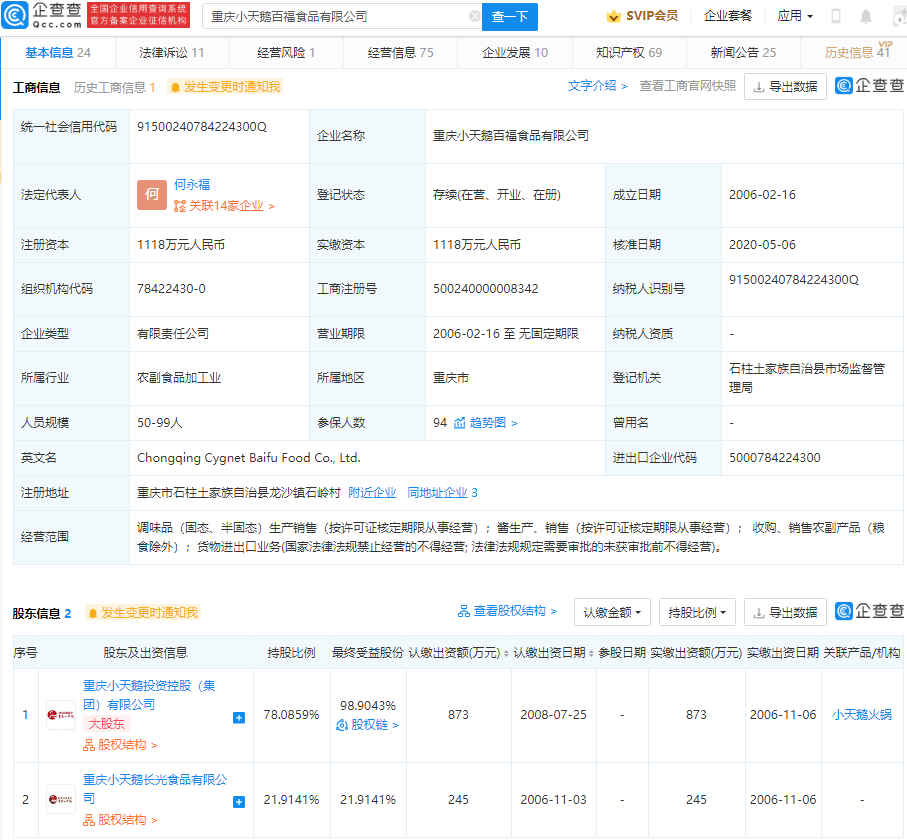Click the company name search input field
907x840 pixels.
[335, 16]
